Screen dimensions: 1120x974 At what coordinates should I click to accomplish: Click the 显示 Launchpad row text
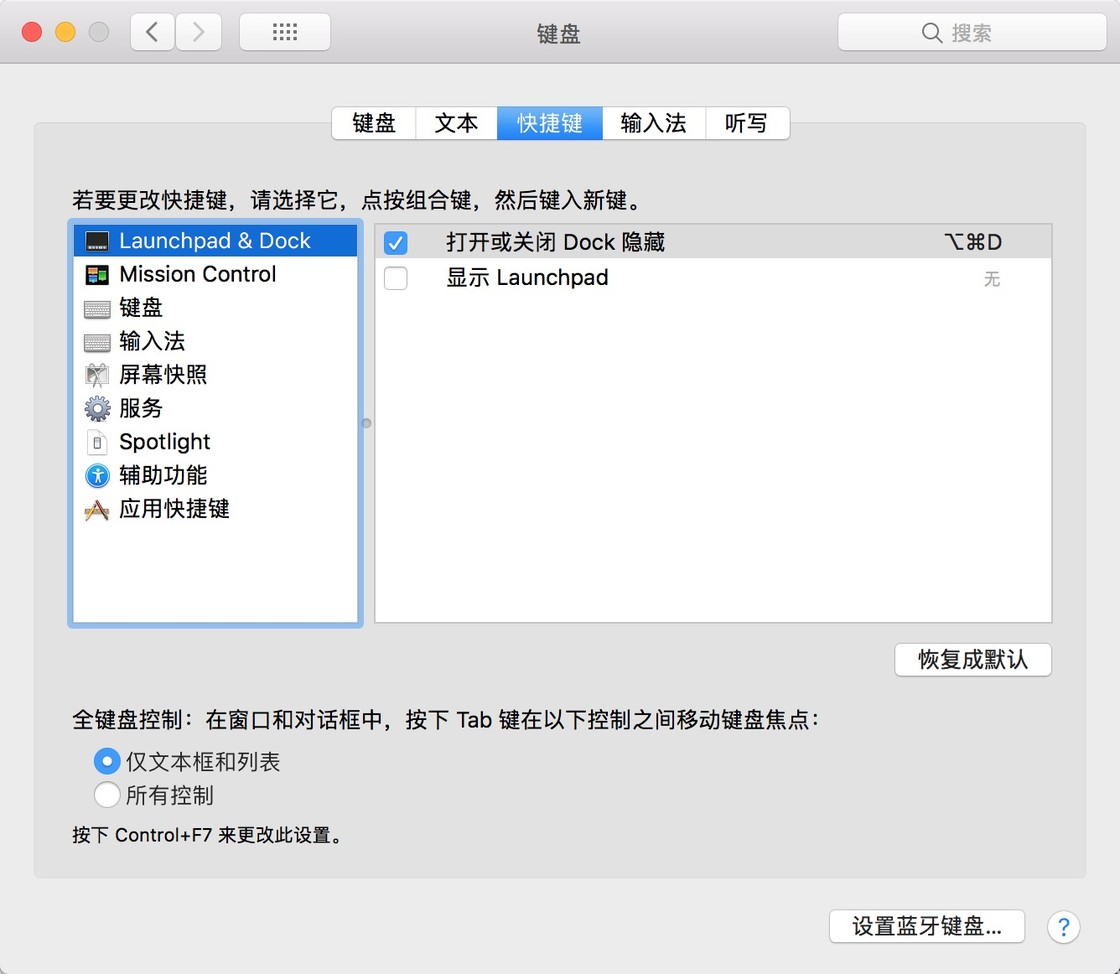click(527, 277)
